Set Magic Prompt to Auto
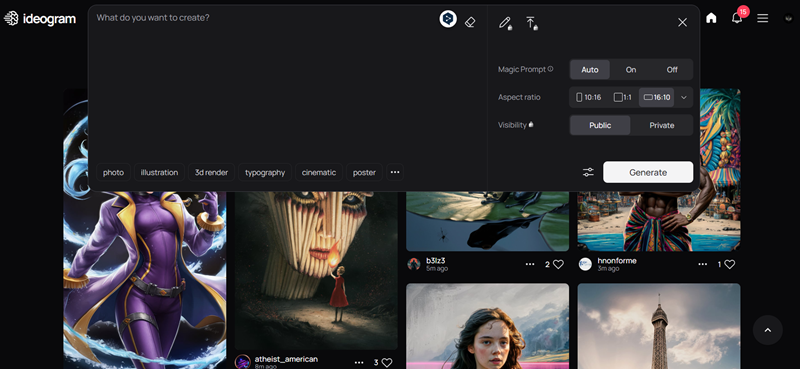The image size is (800, 369). click(x=590, y=69)
